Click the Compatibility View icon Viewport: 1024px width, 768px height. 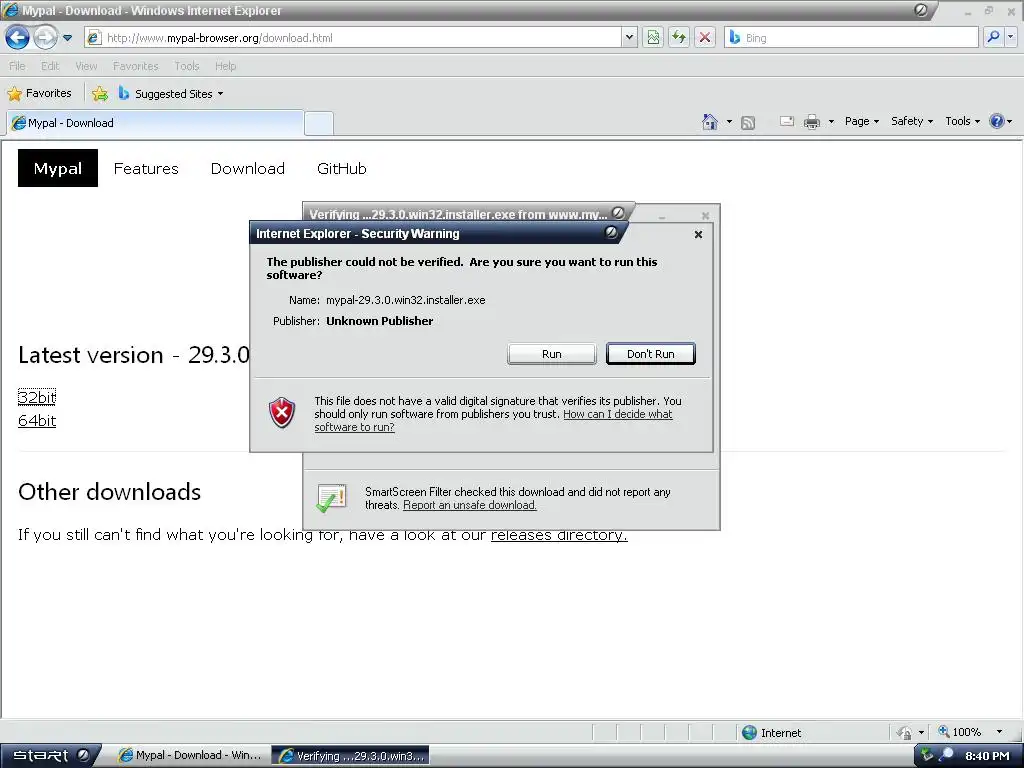(x=653, y=37)
